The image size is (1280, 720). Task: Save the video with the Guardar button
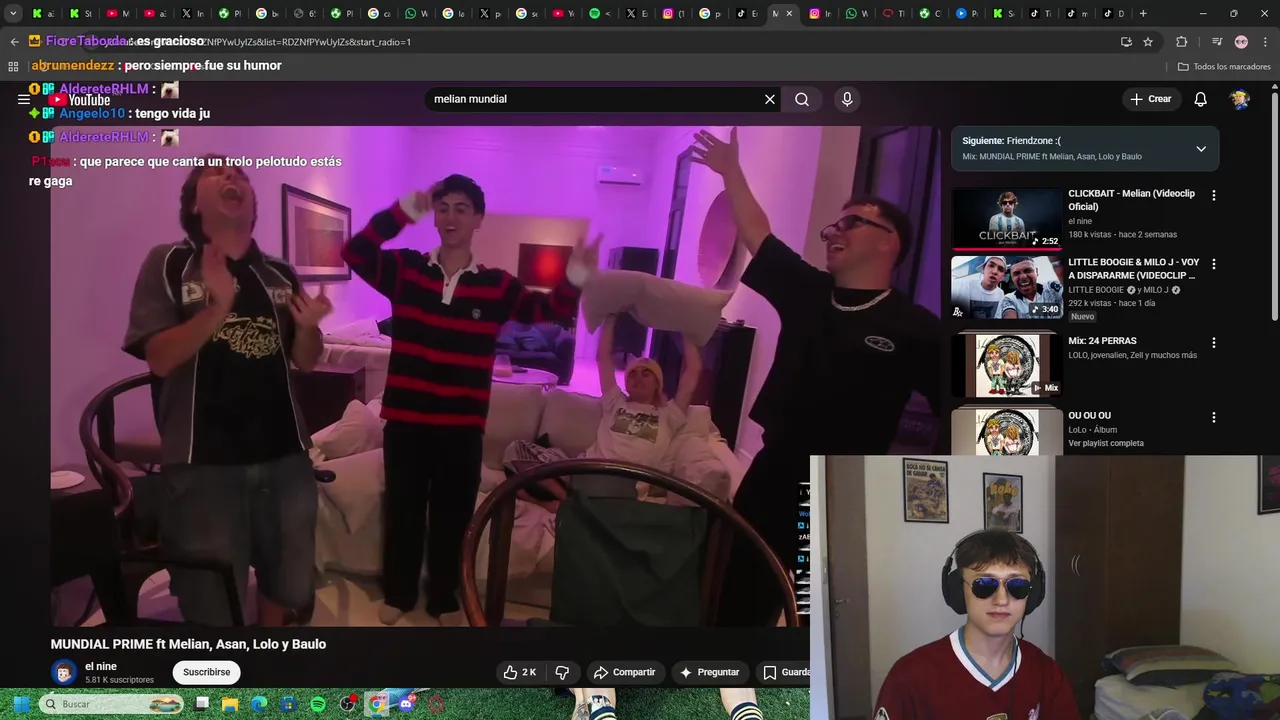click(x=785, y=672)
